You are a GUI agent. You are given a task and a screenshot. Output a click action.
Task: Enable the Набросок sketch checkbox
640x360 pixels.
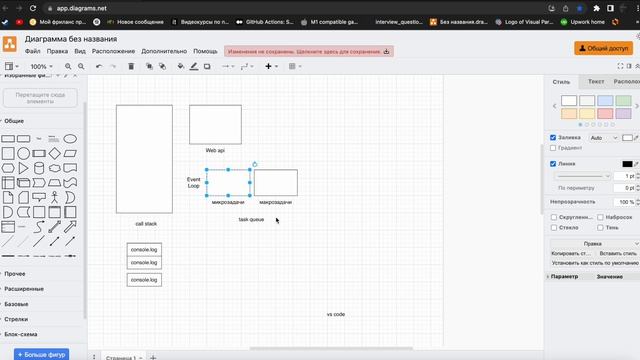[600, 217]
